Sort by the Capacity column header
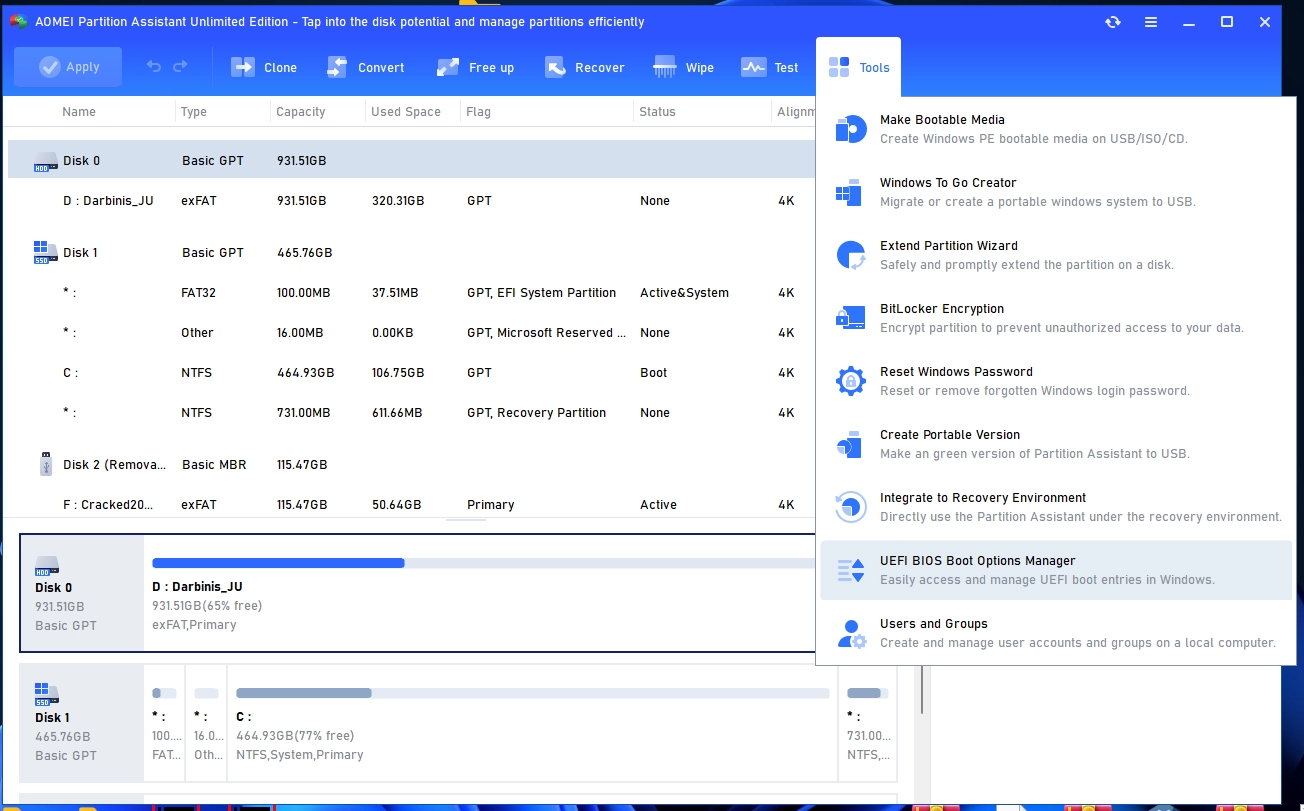This screenshot has width=1304, height=811. (301, 112)
